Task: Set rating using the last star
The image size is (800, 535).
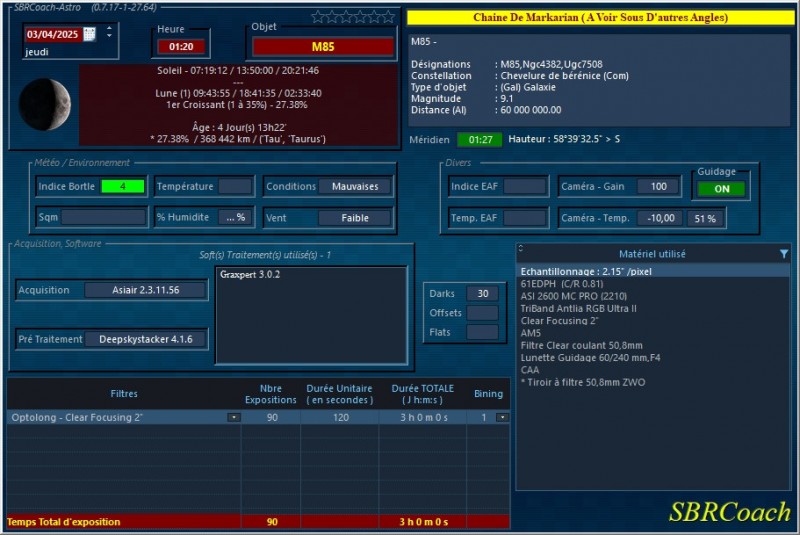Action: tap(388, 17)
